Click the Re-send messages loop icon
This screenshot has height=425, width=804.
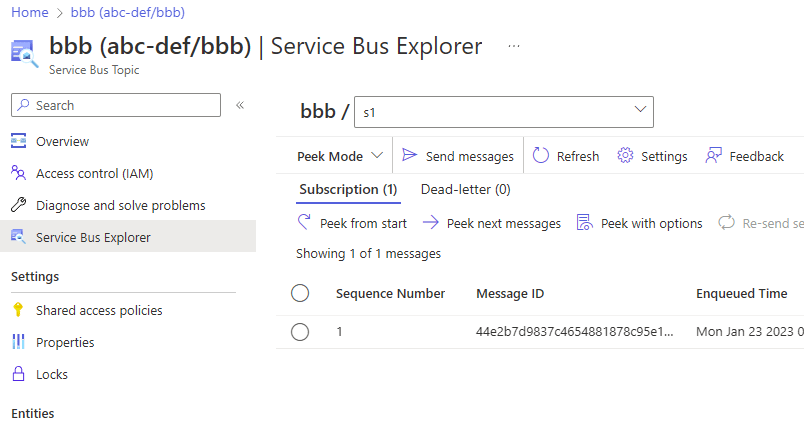coord(726,222)
